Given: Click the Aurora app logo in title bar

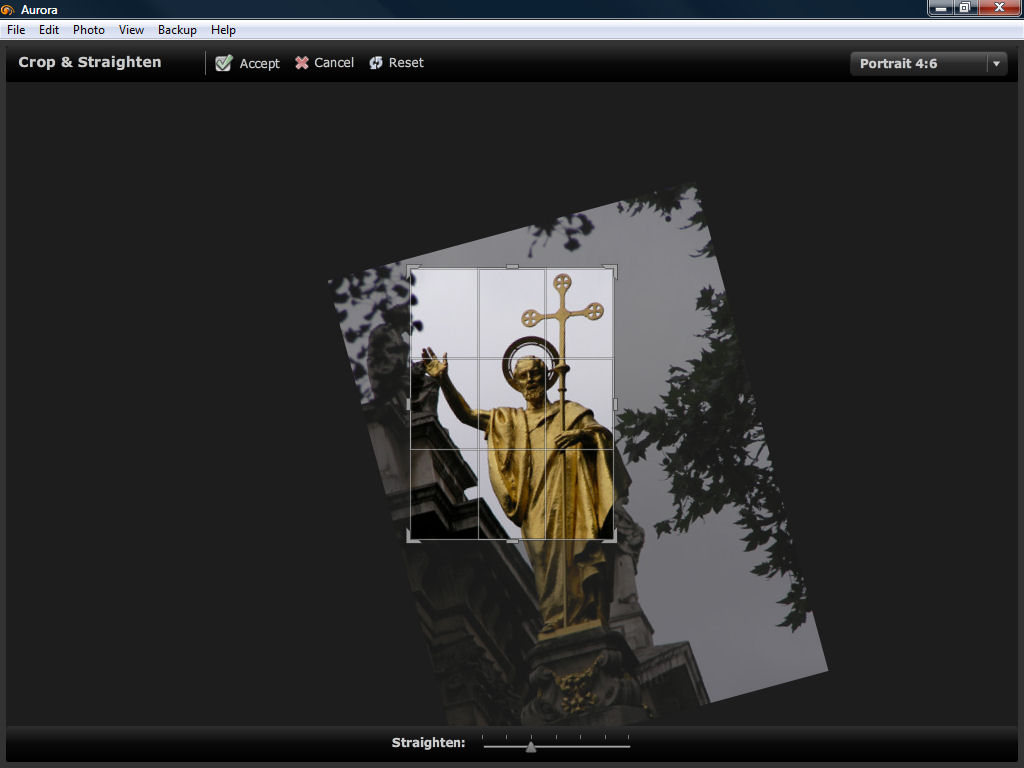Looking at the screenshot, I should (9, 9).
